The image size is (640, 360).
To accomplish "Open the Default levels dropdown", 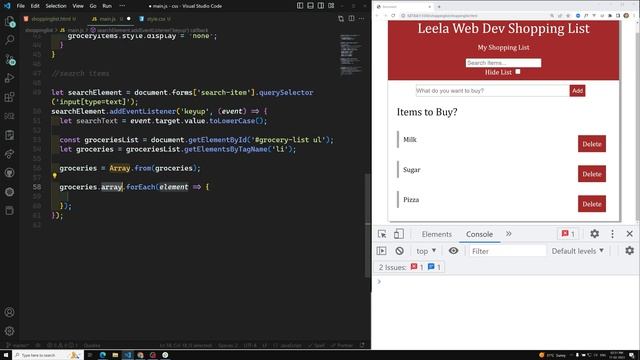I will click(x=578, y=251).
